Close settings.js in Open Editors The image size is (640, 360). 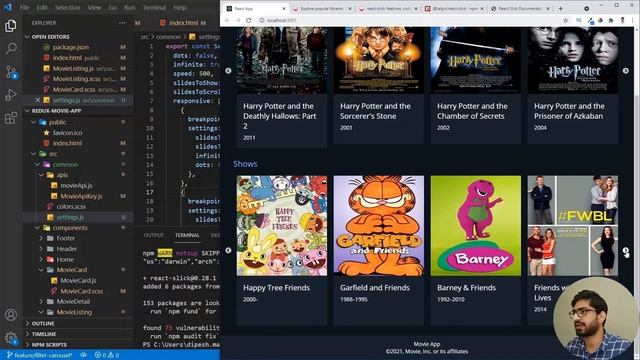[38, 100]
